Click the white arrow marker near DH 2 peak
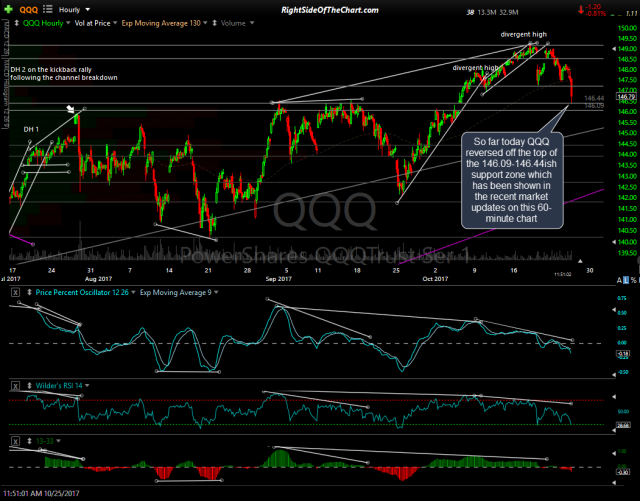The height and width of the screenshot is (501, 640). (x=71, y=109)
